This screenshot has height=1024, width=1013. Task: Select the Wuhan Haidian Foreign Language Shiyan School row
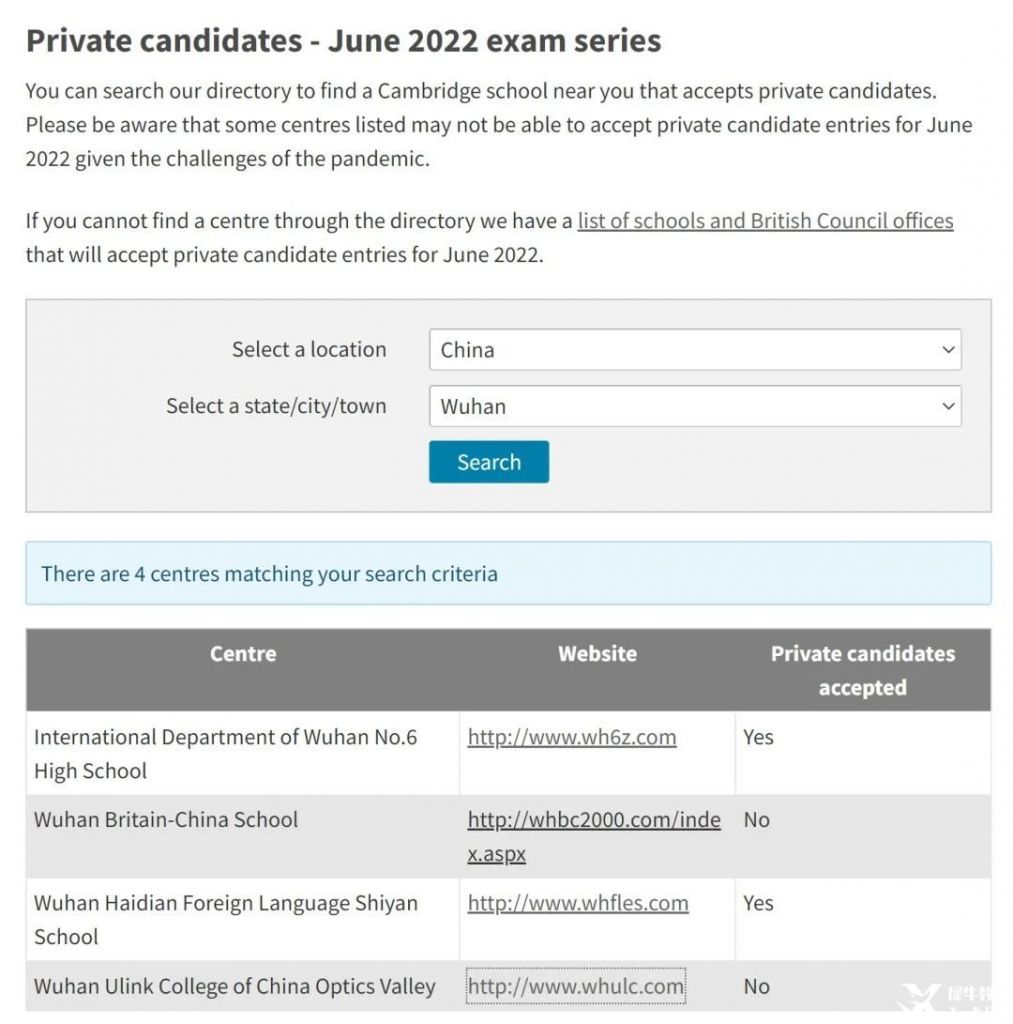coord(508,920)
